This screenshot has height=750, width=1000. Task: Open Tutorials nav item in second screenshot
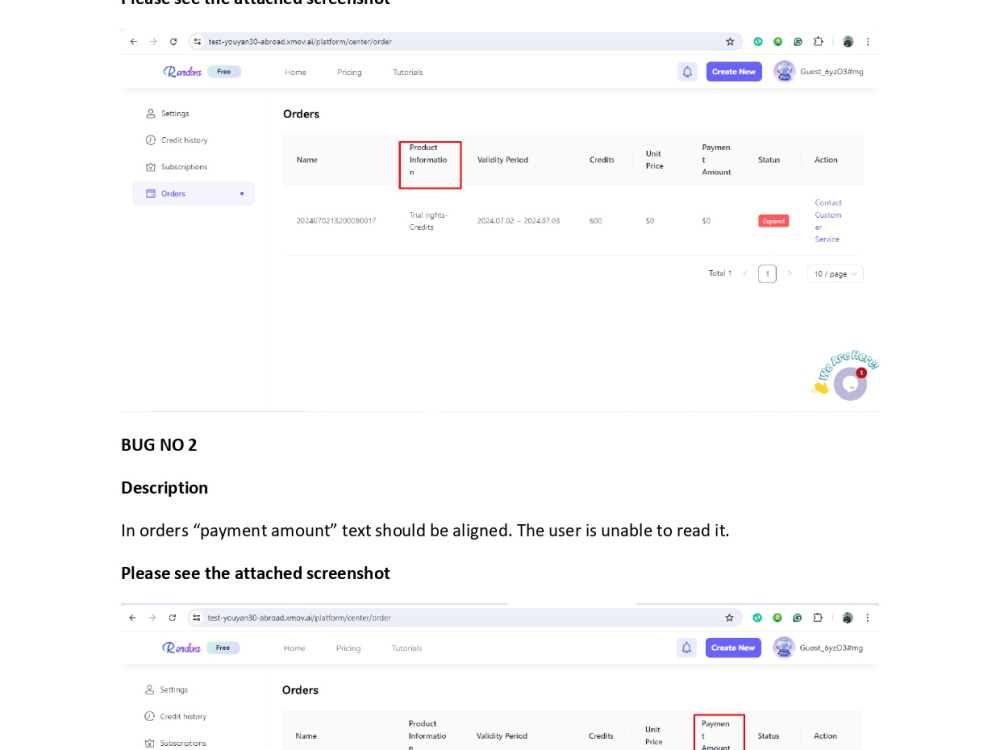pyautogui.click(x=407, y=648)
